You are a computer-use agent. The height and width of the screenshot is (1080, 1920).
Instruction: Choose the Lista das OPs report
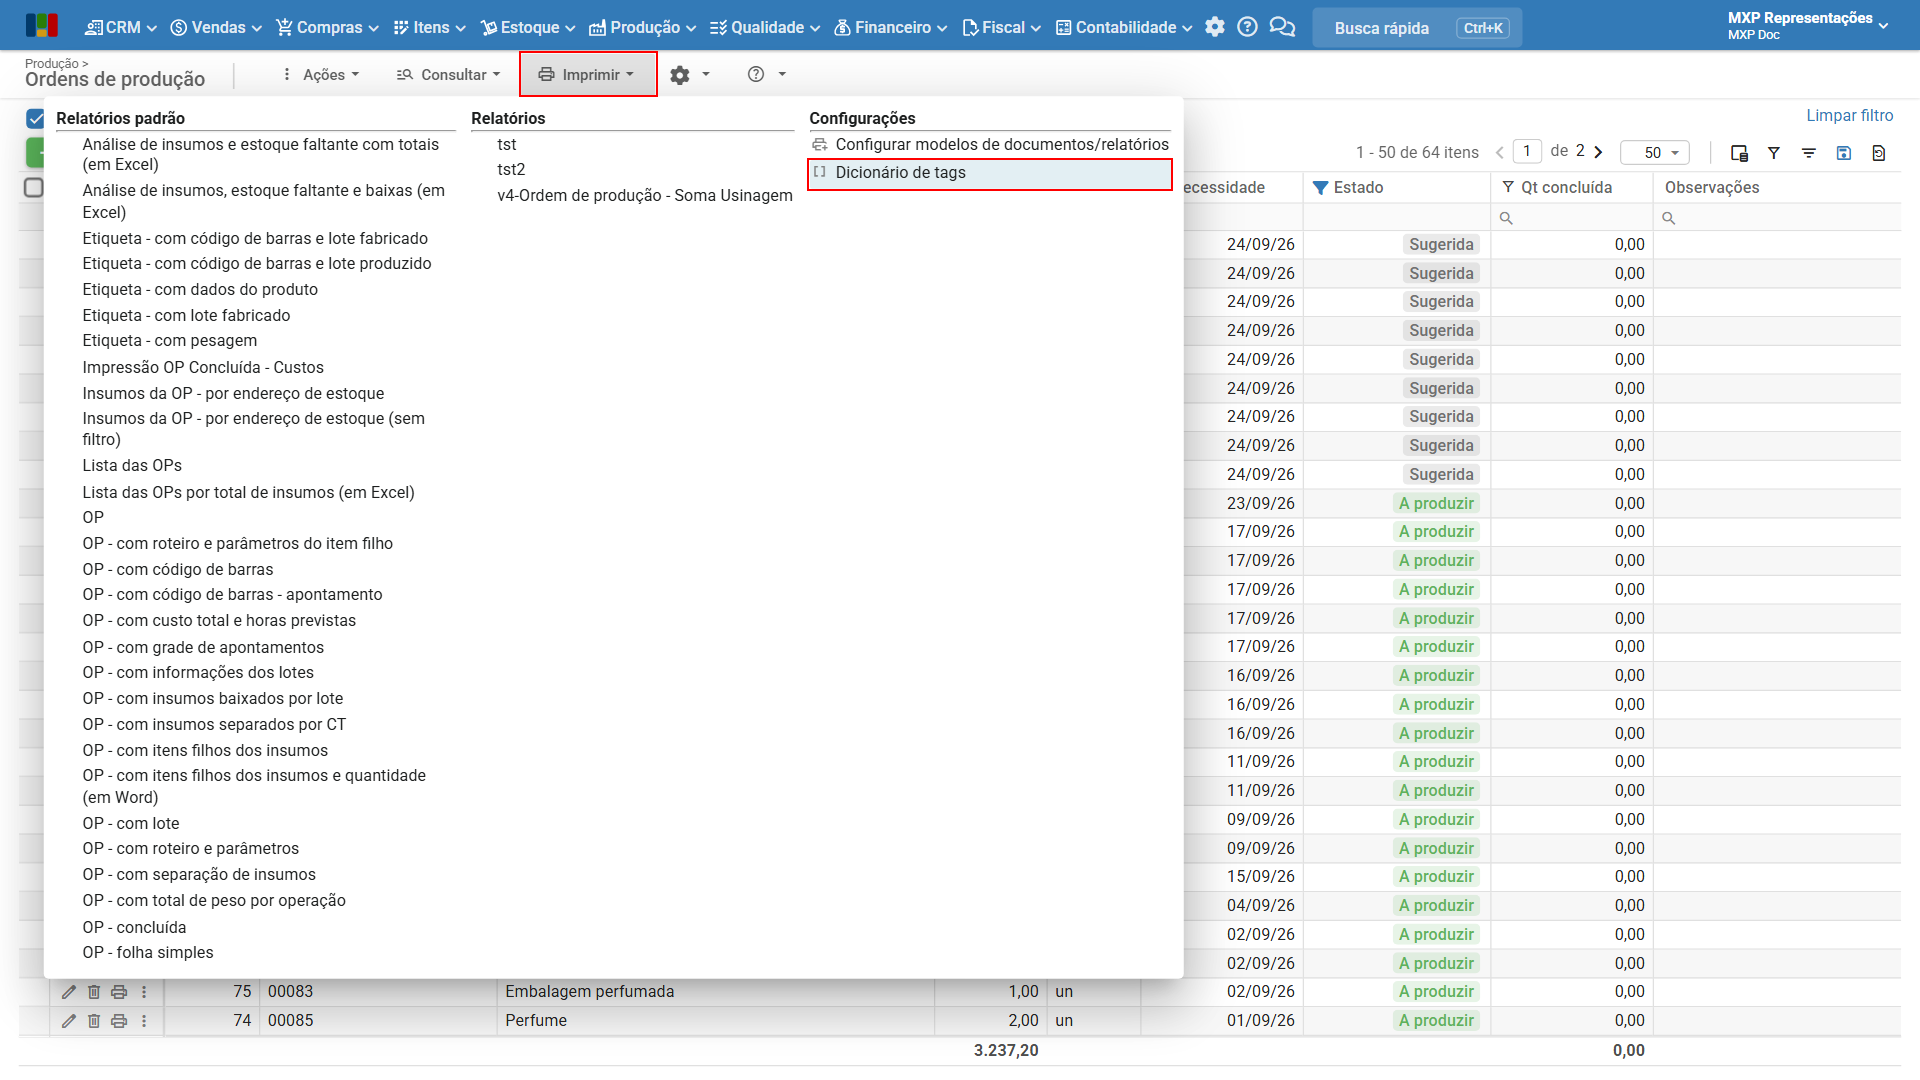[132, 466]
